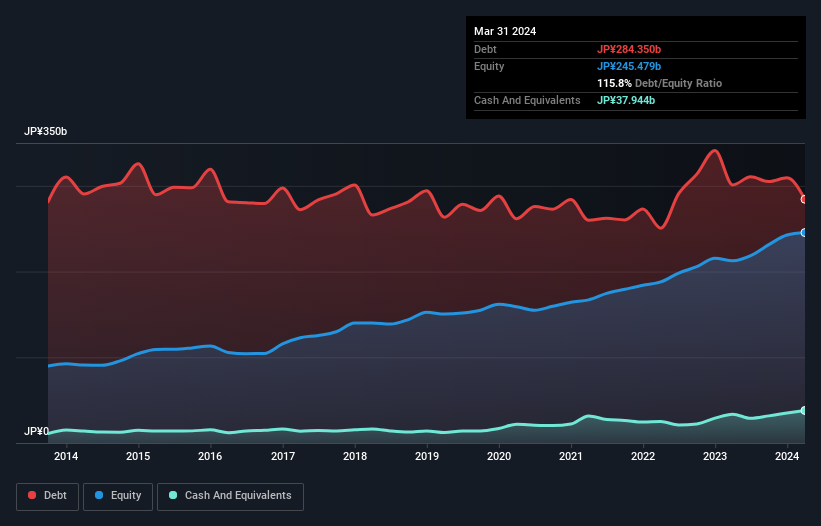This screenshot has height=526, width=821.
Task: Click the red Debt legend dot
Action: click(32, 495)
